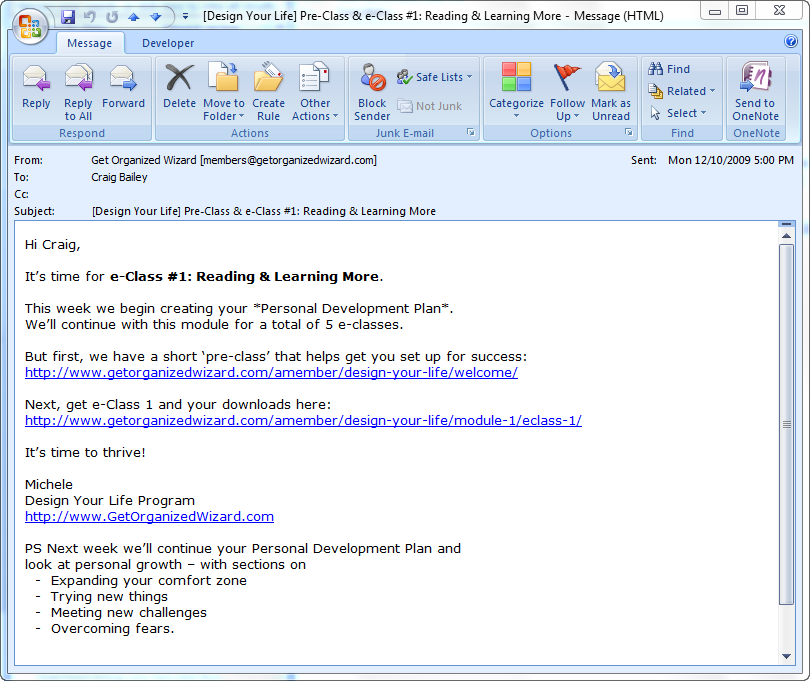Open the design-your-life welcome link

pyautogui.click(x=271, y=373)
